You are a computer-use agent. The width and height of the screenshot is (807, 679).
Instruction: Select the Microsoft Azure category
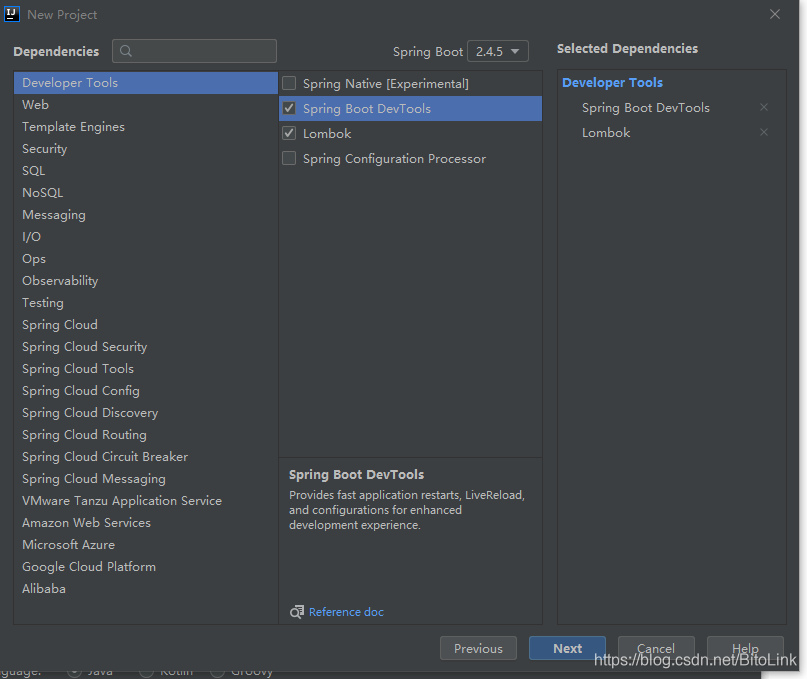(x=146, y=545)
